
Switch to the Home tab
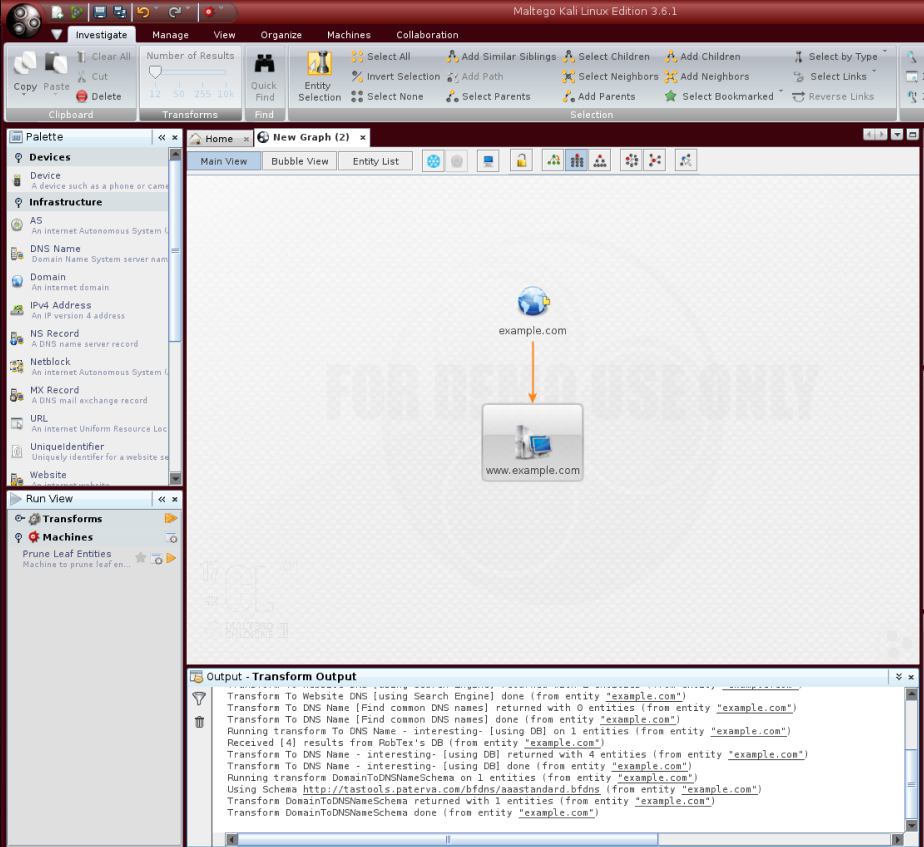tap(218, 139)
